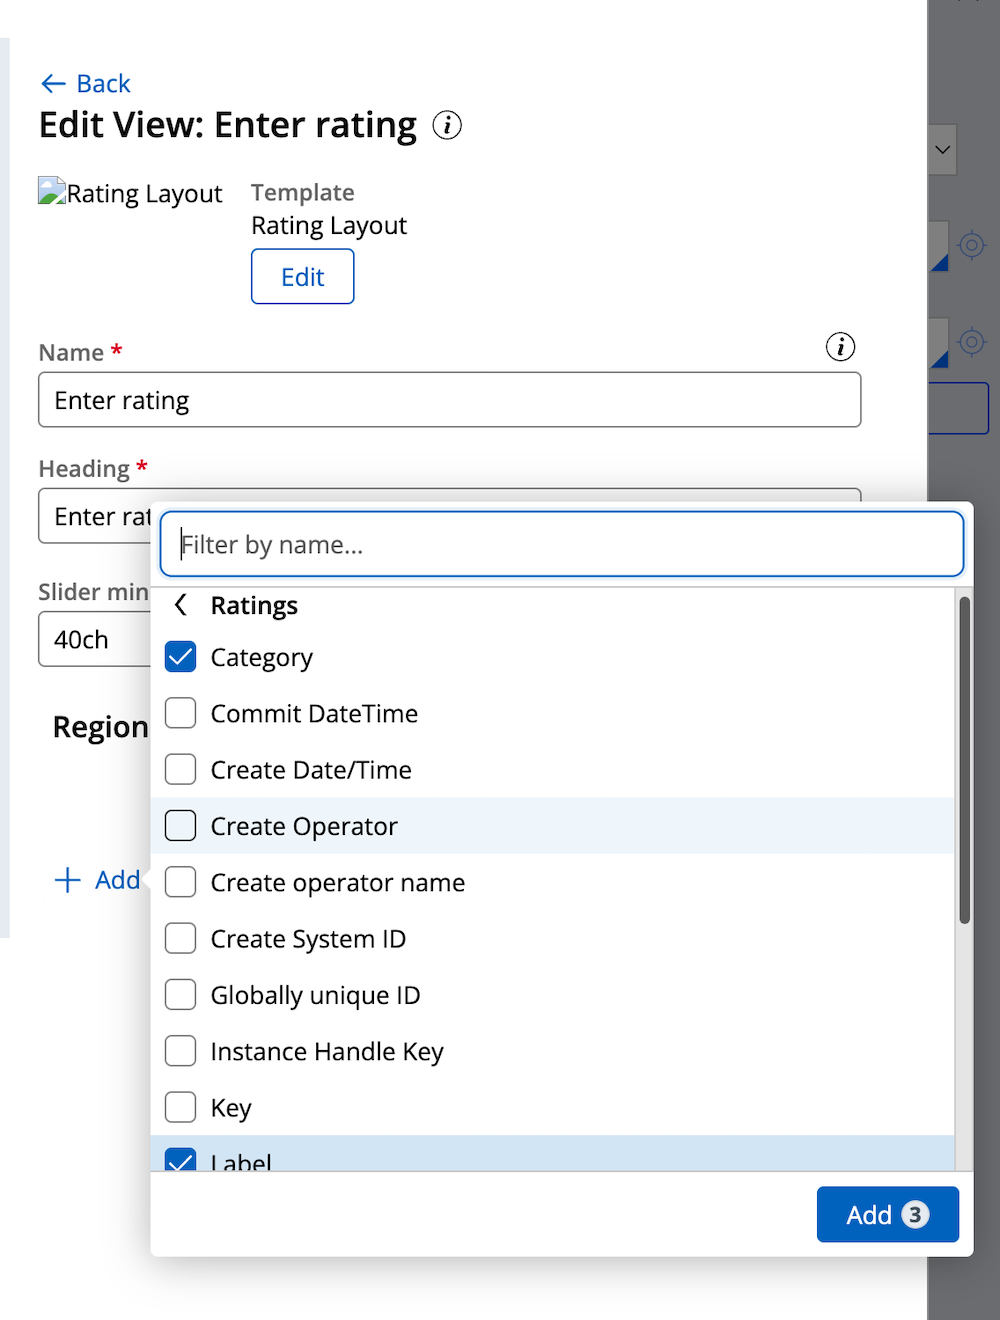Go back from Ratings with chevron
The height and width of the screenshot is (1320, 1000).
(181, 605)
